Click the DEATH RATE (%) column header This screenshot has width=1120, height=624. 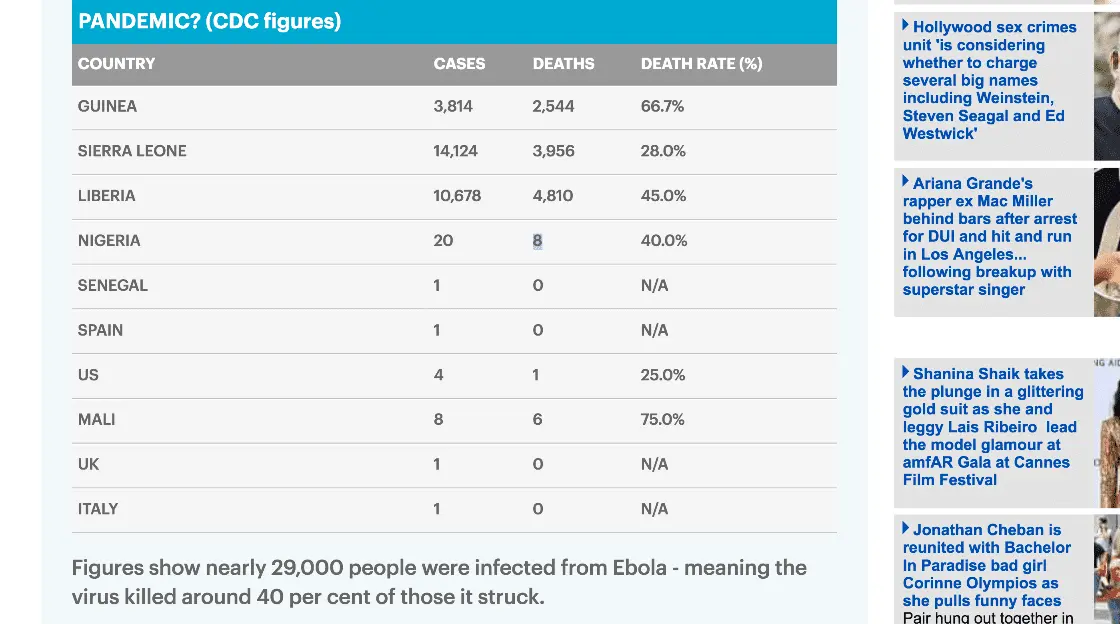[x=701, y=64]
